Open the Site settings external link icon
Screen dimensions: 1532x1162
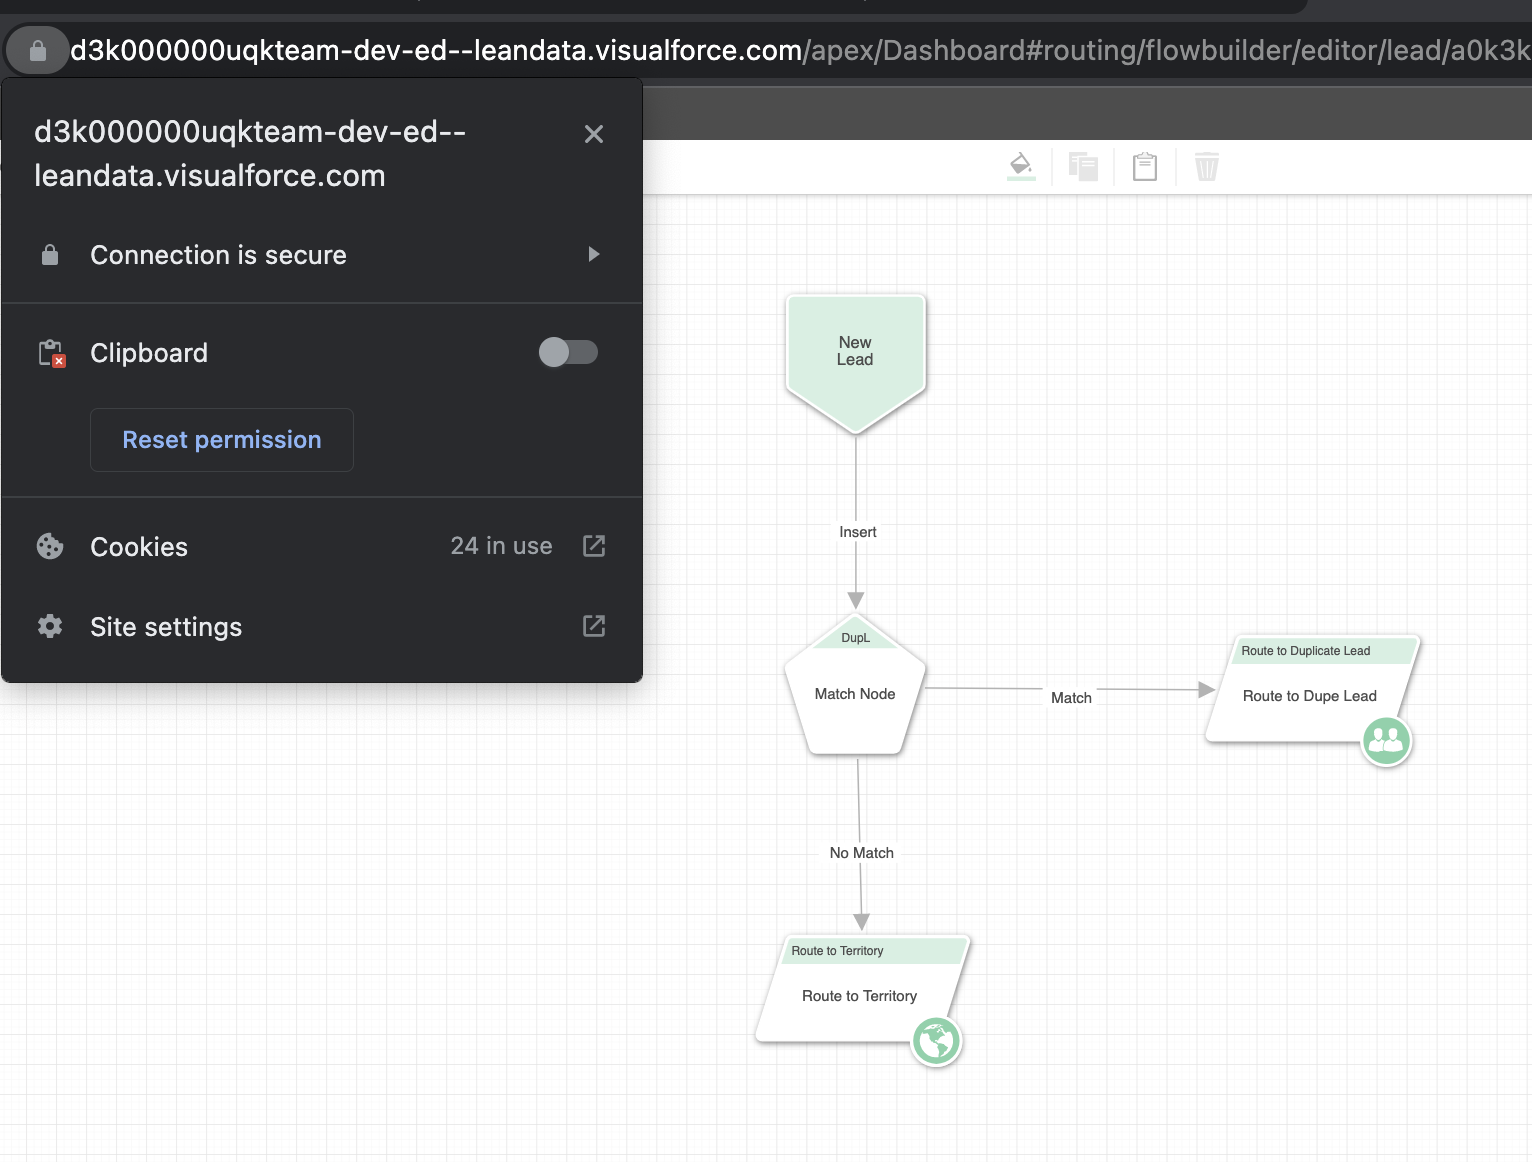(594, 626)
